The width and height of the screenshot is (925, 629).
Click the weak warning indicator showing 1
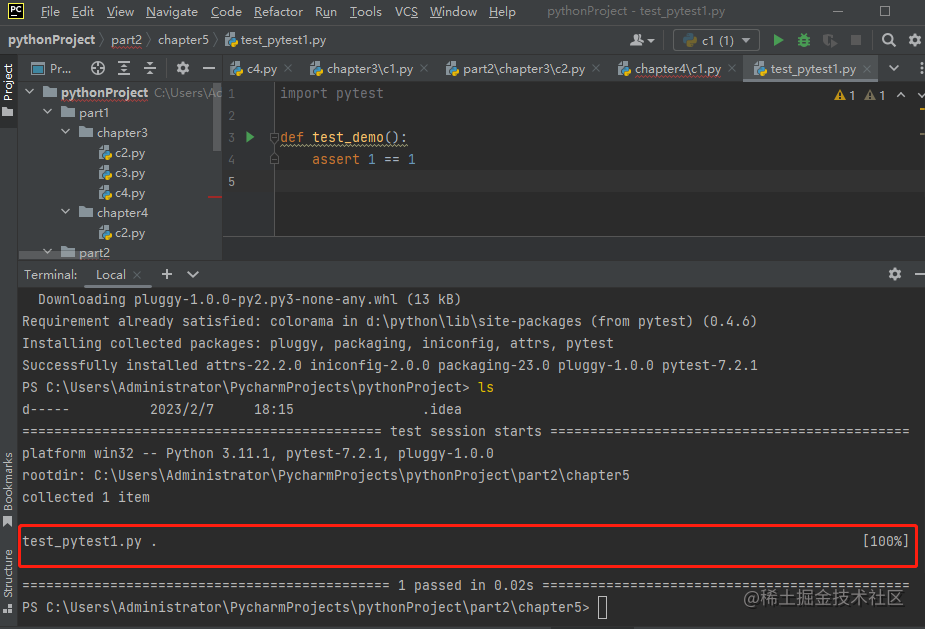tap(875, 95)
